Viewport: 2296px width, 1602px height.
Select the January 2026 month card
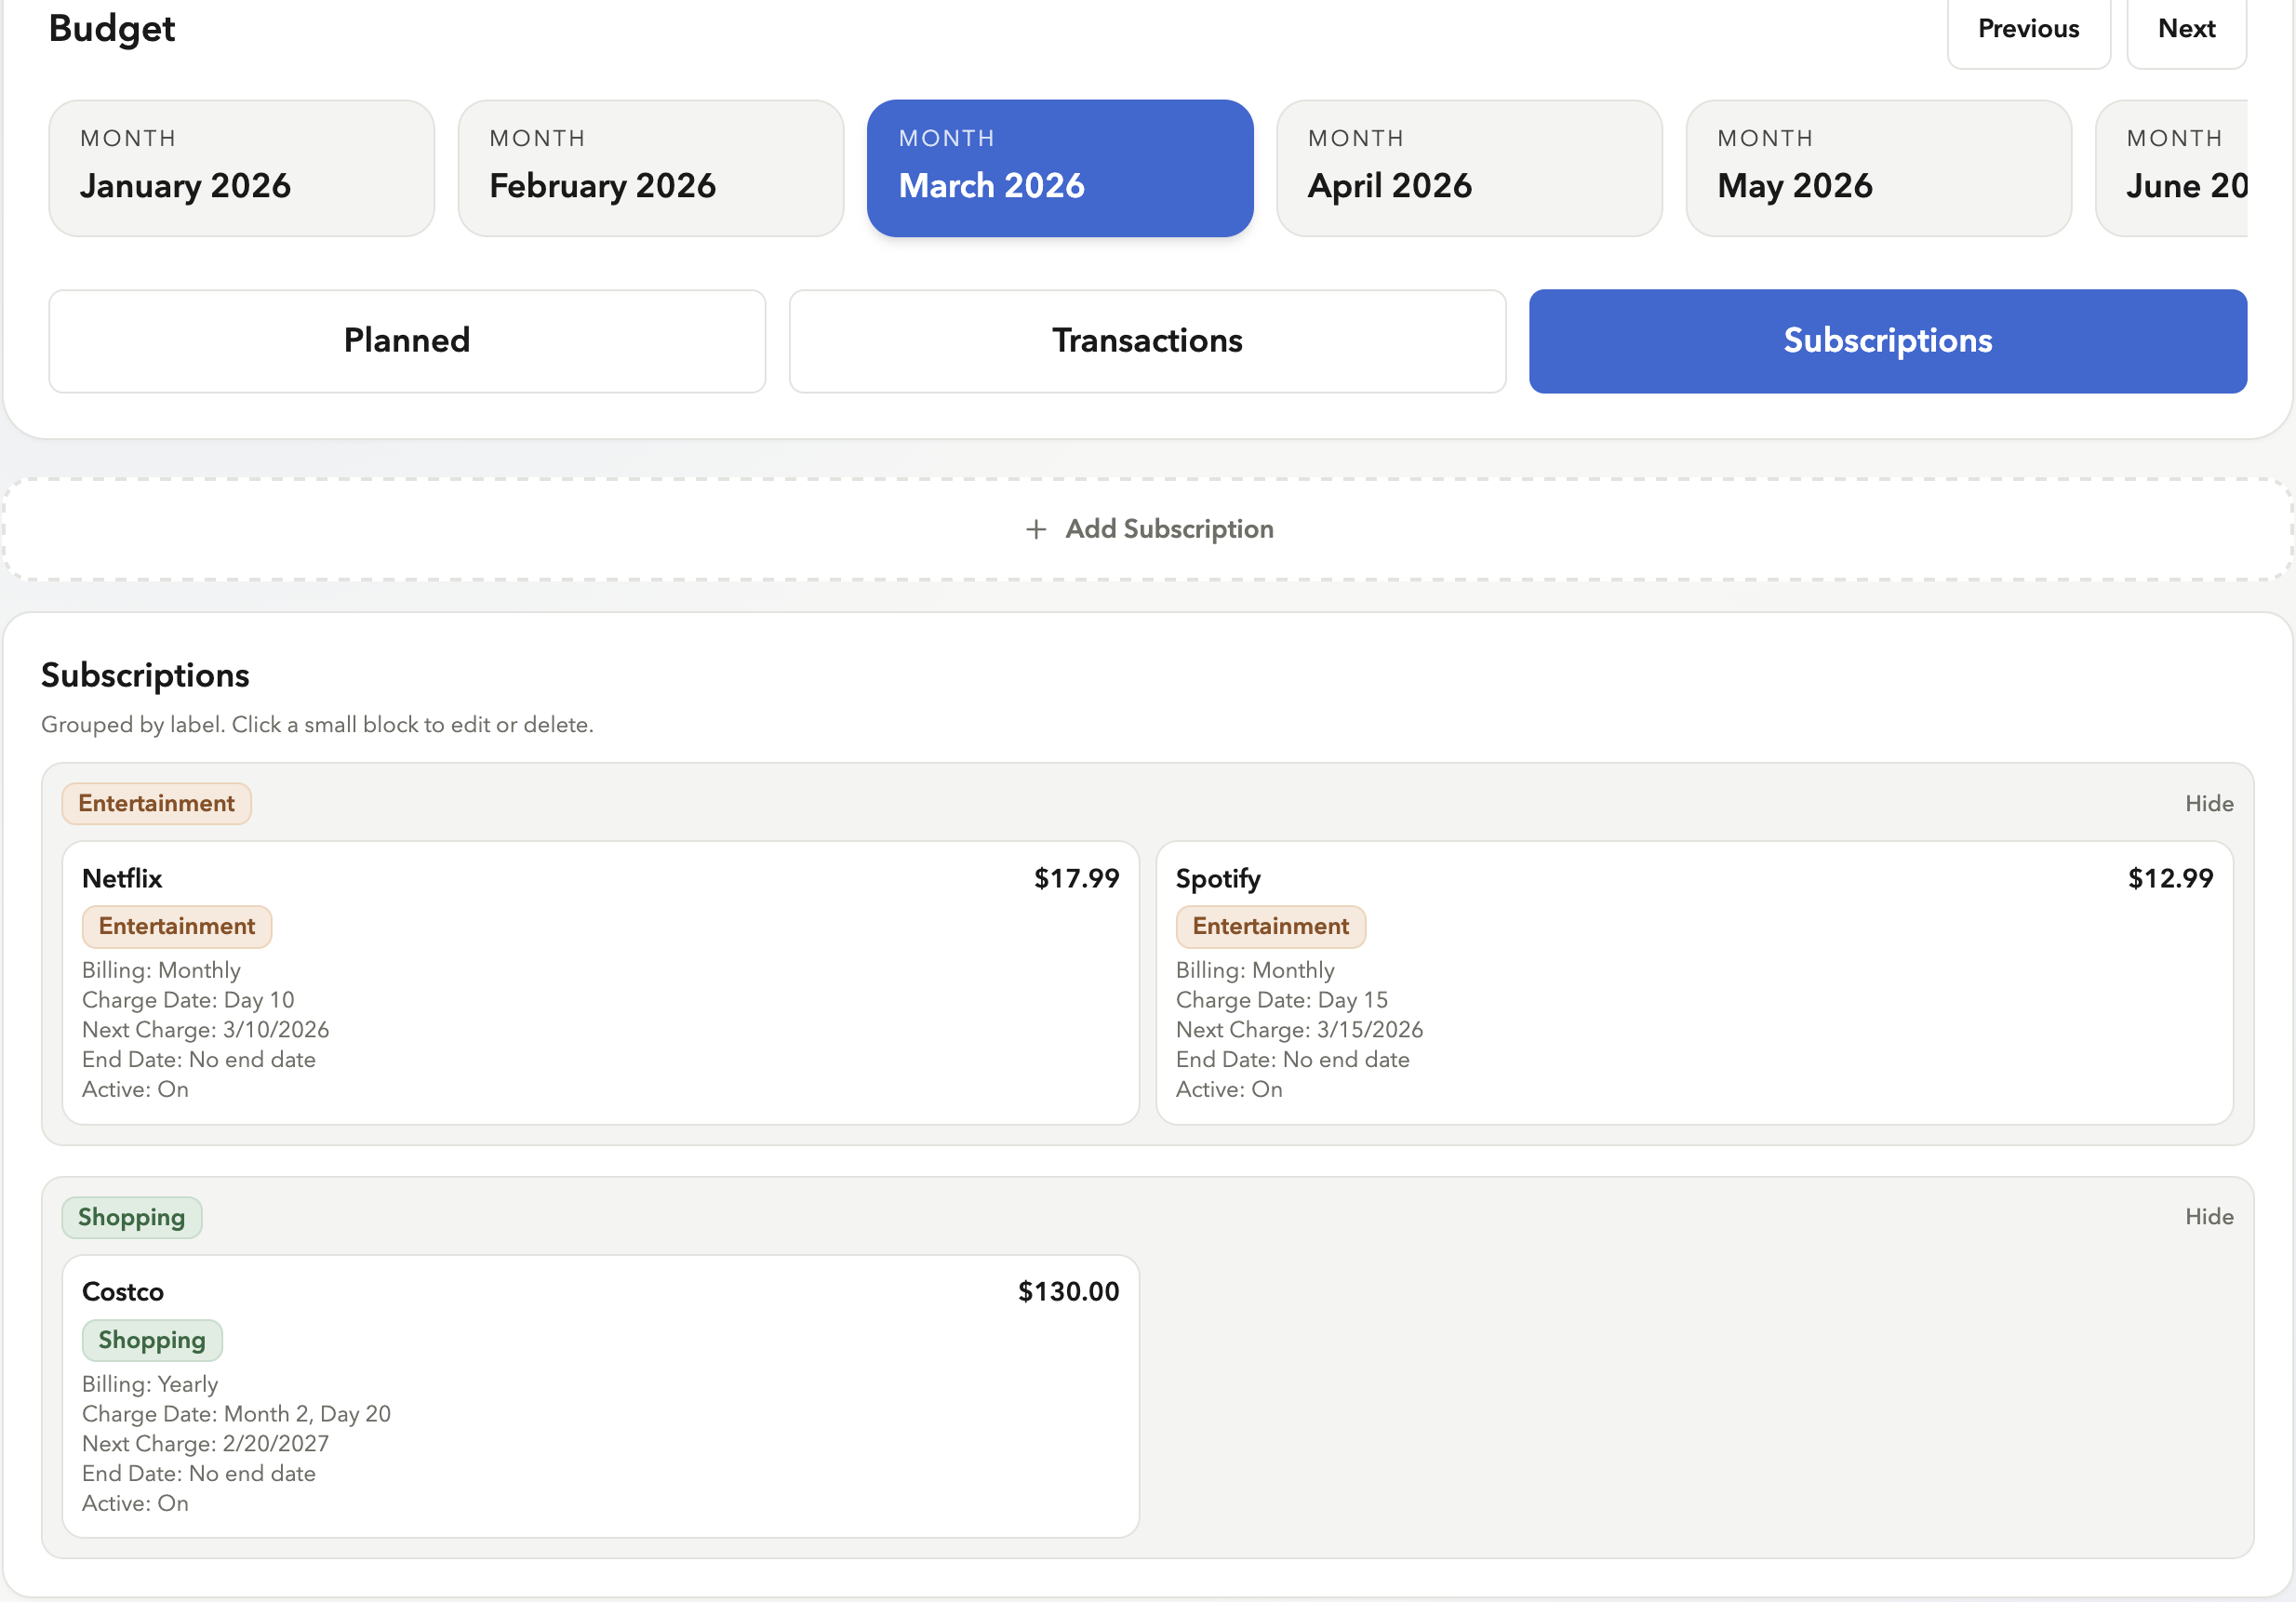tap(240, 167)
